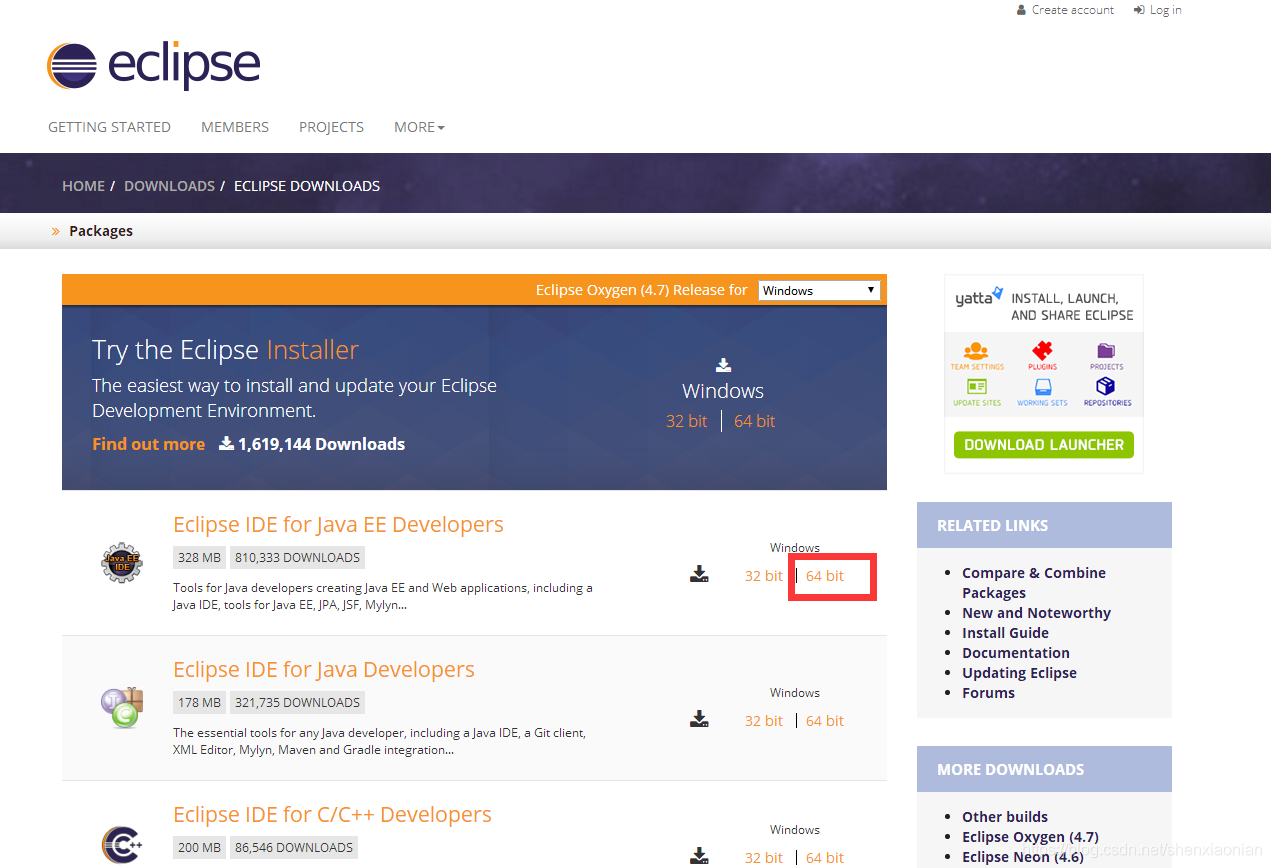Image resolution: width=1271 pixels, height=868 pixels.
Task: Open the New and Noteworthy link
Action: [x=1036, y=613]
